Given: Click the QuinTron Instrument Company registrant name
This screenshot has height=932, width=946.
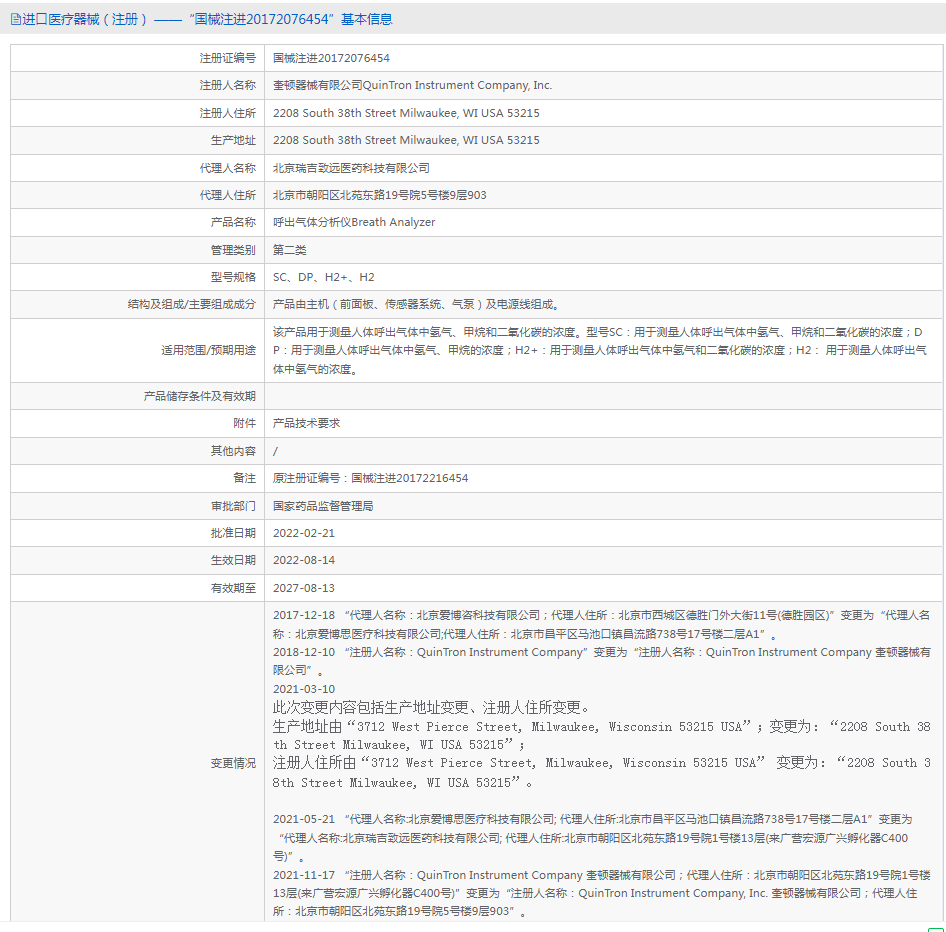Looking at the screenshot, I should tap(412, 86).
